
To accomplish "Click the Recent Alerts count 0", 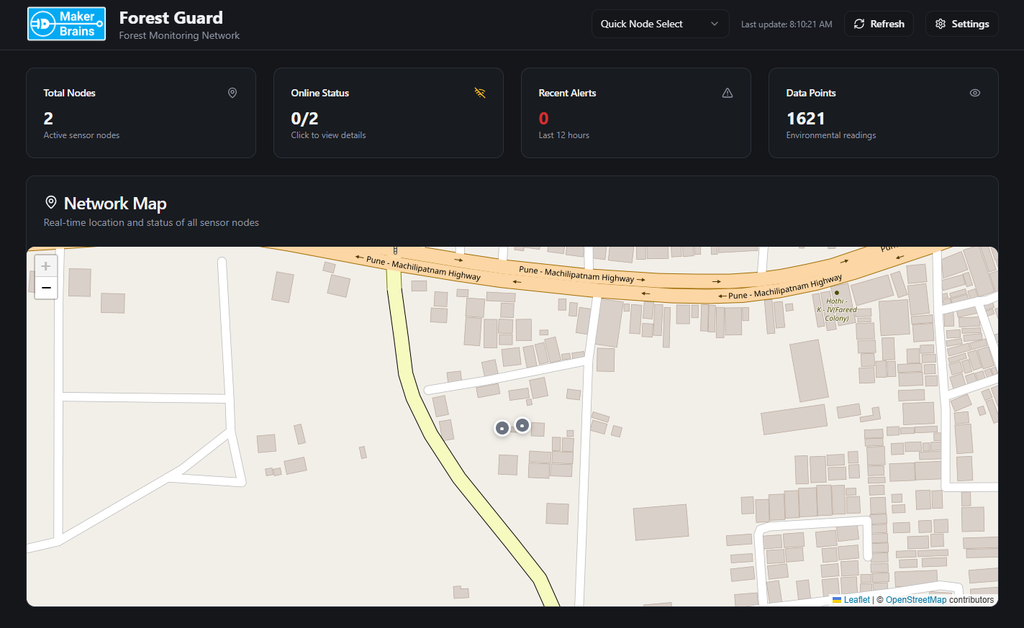I will point(543,119).
